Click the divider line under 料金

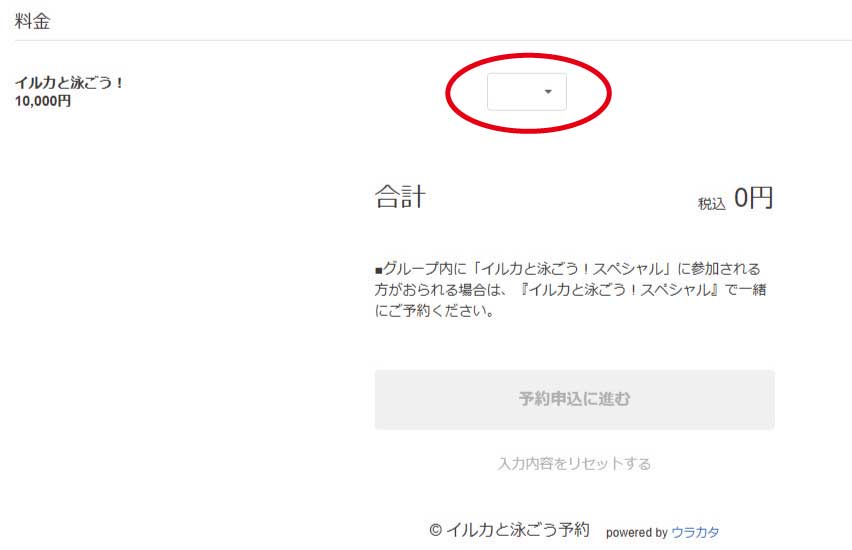(433, 40)
